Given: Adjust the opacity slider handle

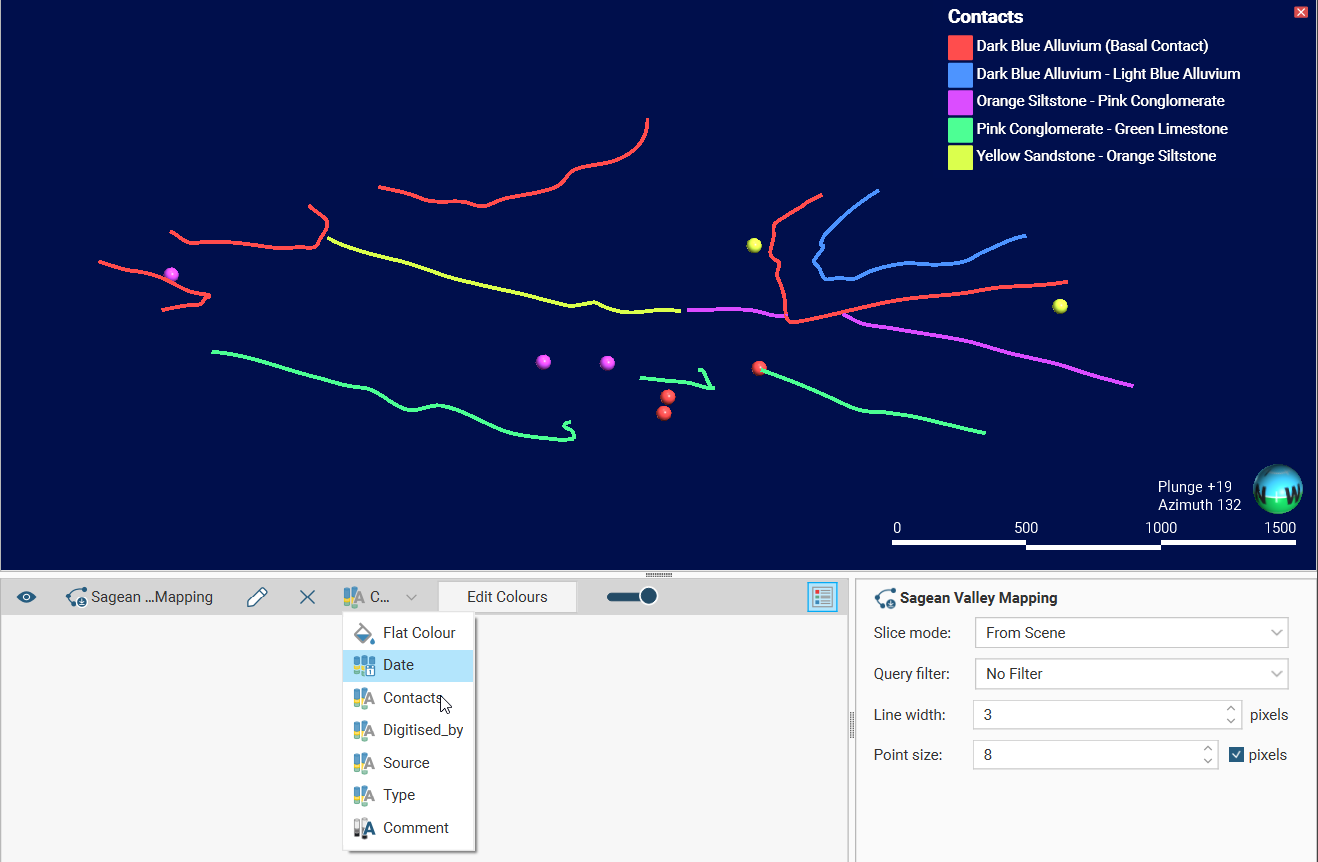Looking at the screenshot, I should [648, 596].
